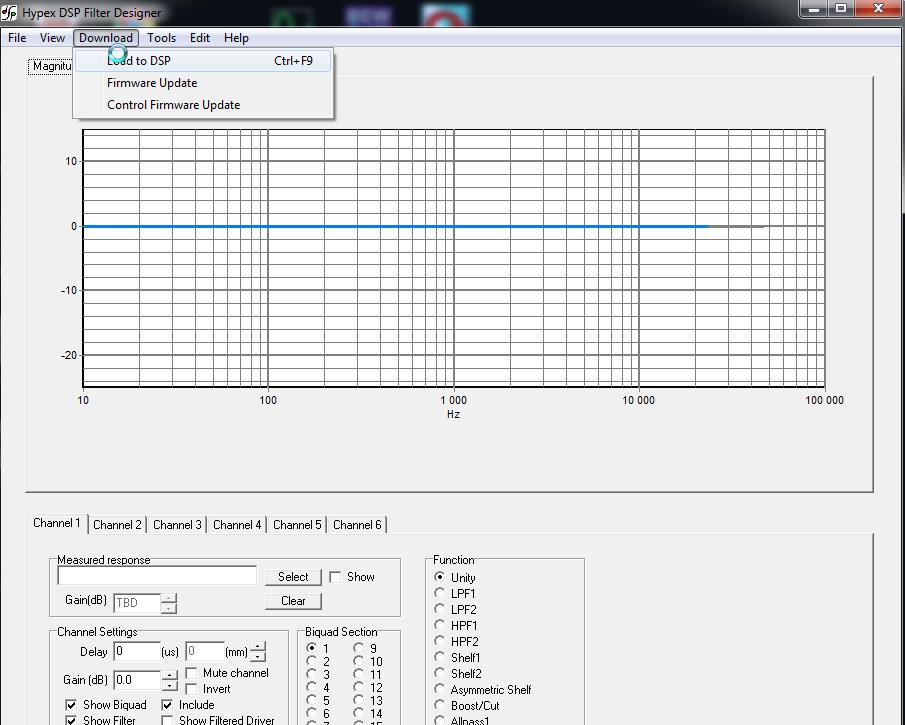Click the Hypex app icon in title bar
The image size is (905, 725).
point(9,12)
